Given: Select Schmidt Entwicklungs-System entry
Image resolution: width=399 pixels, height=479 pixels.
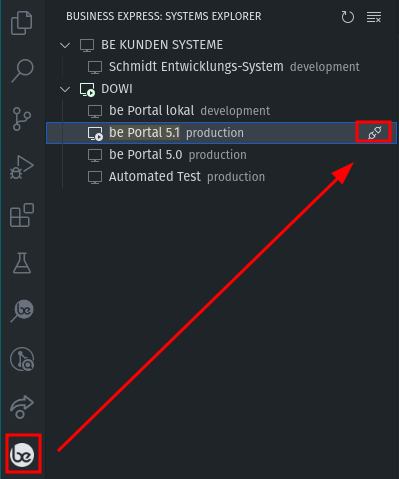Looking at the screenshot, I should tap(221, 67).
